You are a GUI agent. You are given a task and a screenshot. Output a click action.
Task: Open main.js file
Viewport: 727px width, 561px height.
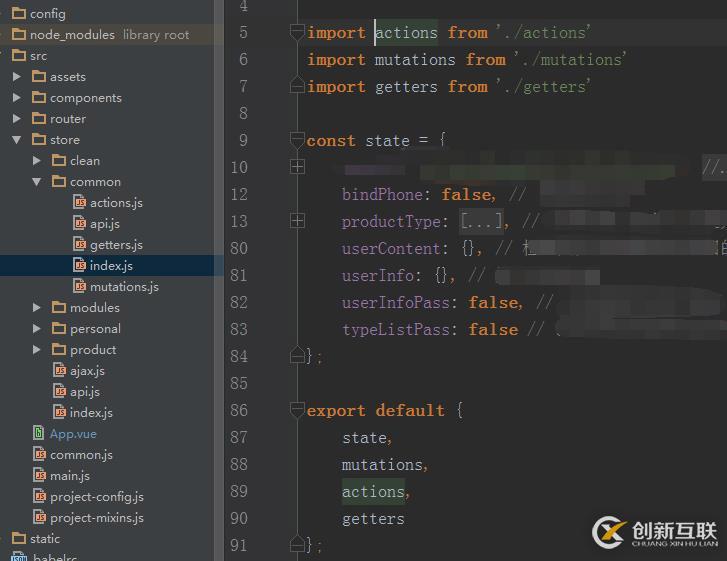pyautogui.click(x=70, y=476)
